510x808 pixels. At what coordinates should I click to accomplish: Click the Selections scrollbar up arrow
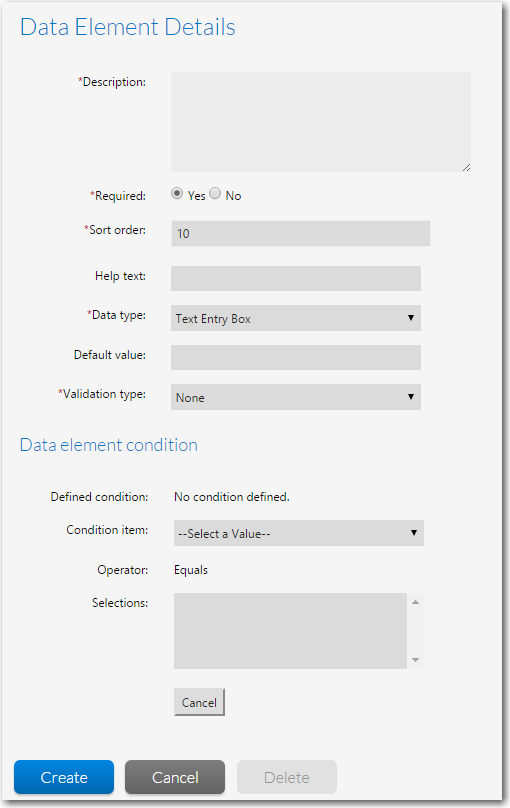[415, 602]
